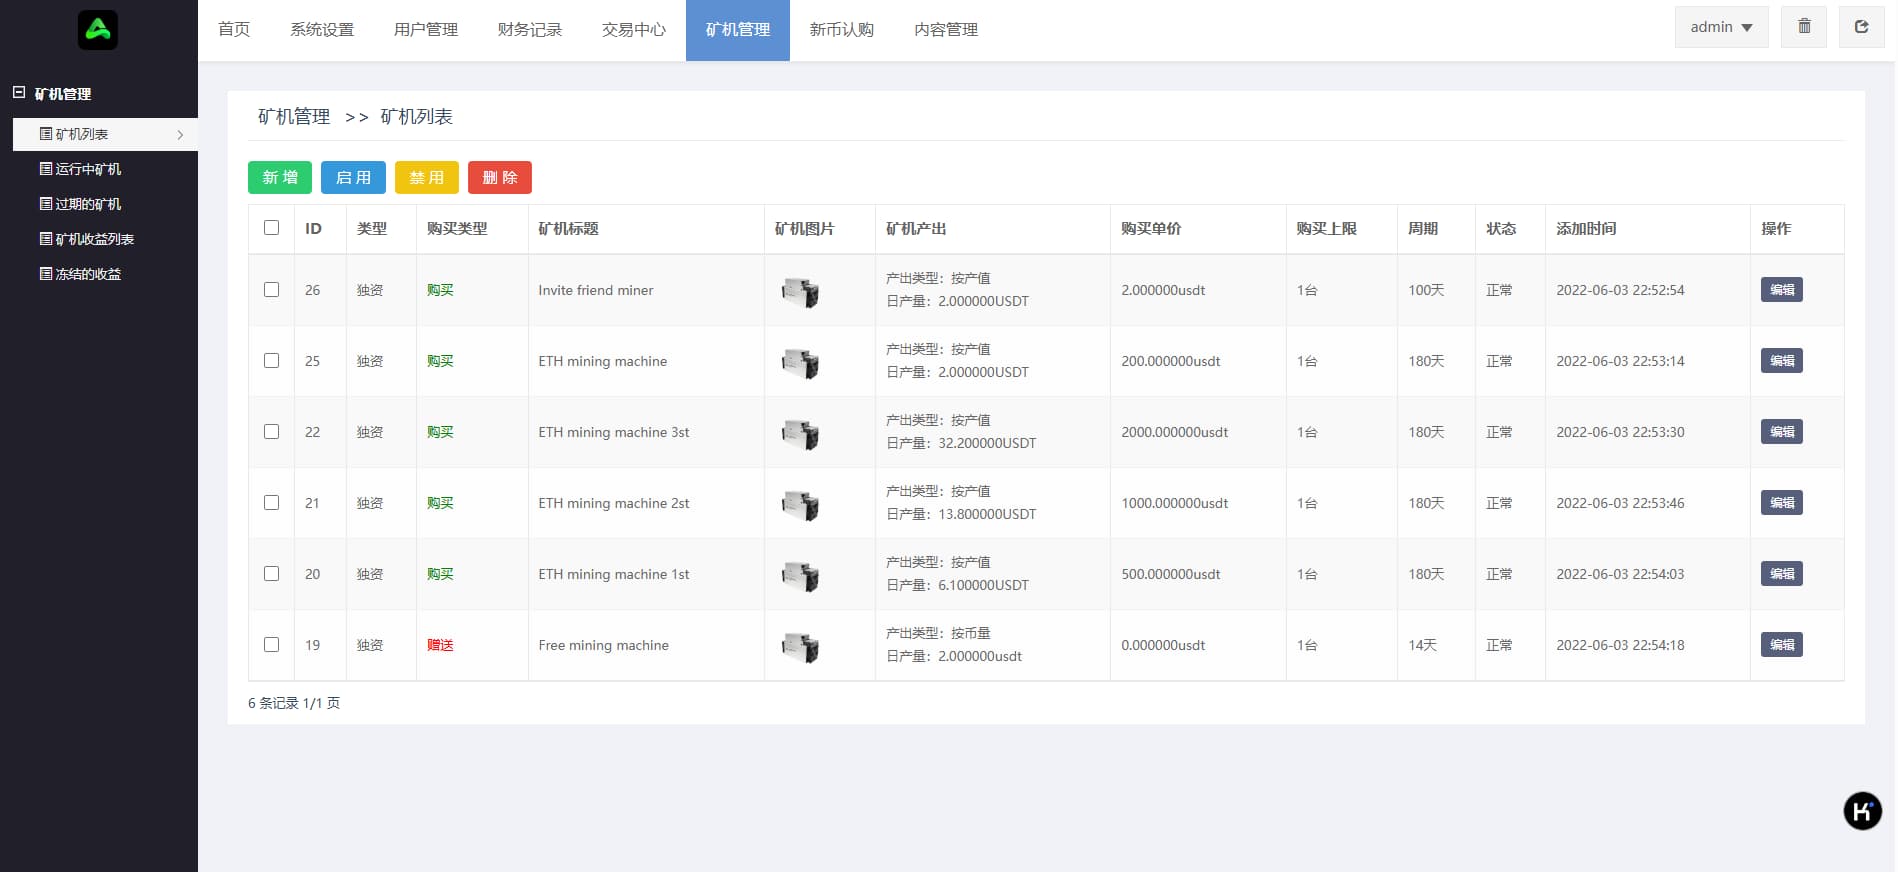Image resolution: width=1898 pixels, height=872 pixels.
Task: Select the checkbox for Free mining machine row
Action: pos(271,645)
